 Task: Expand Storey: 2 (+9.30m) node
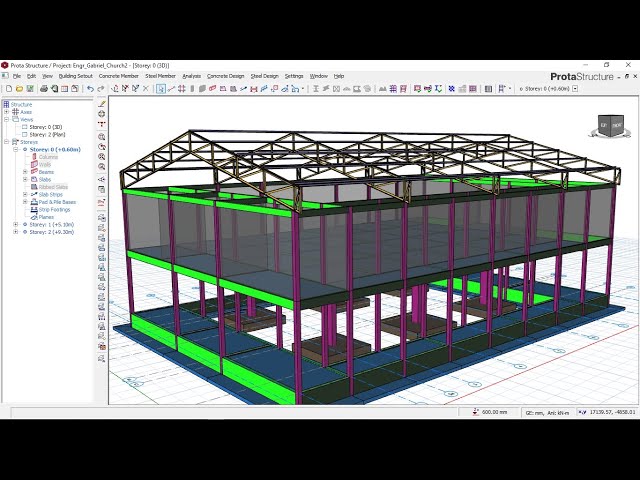[16, 232]
